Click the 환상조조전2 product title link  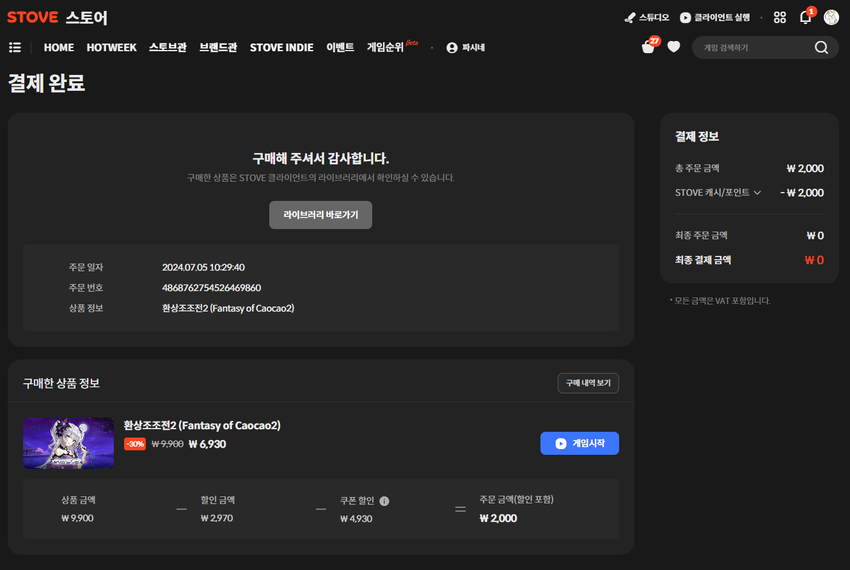(202, 425)
